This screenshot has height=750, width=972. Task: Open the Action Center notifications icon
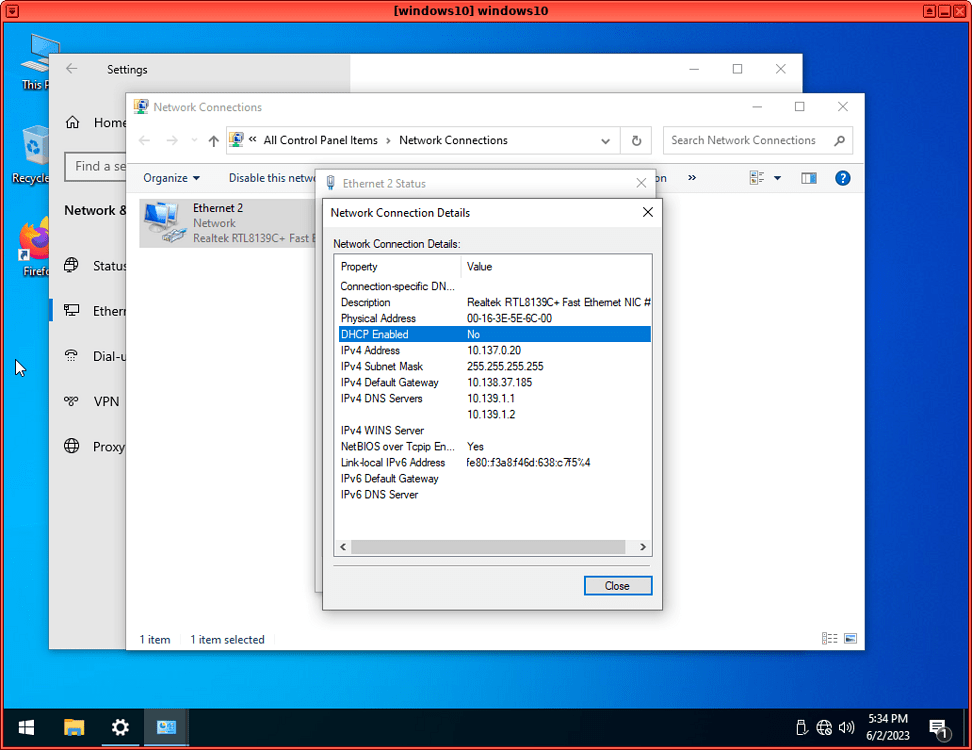[x=940, y=729]
